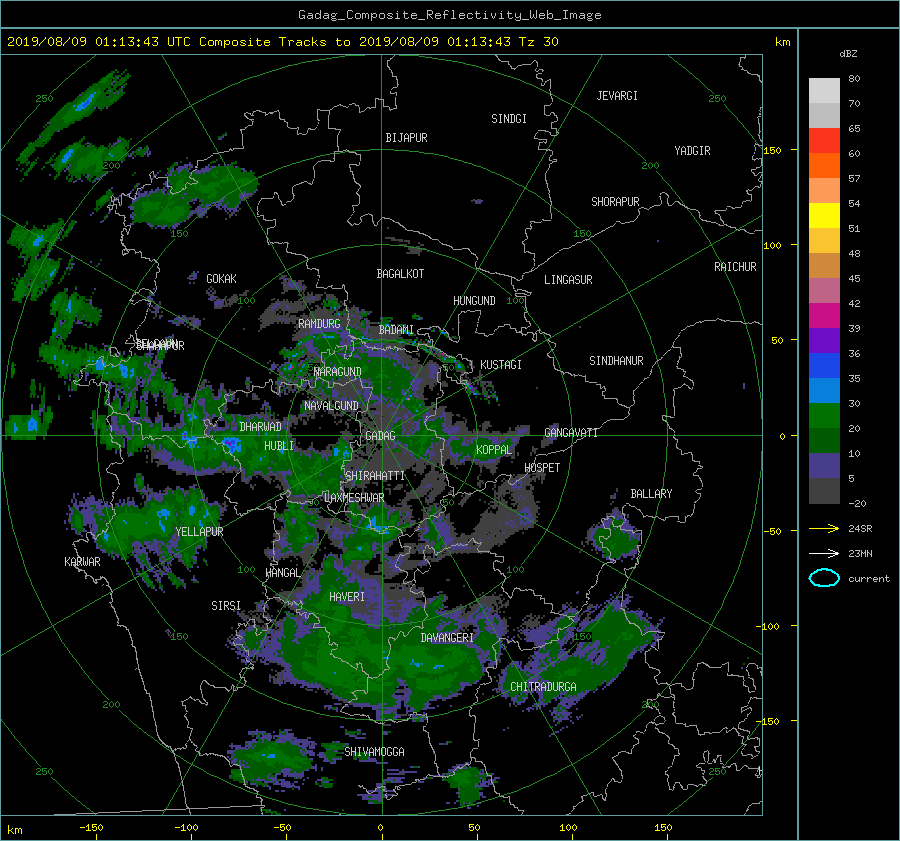
Task: Click the HUNGUND city label
Action: [x=474, y=301]
